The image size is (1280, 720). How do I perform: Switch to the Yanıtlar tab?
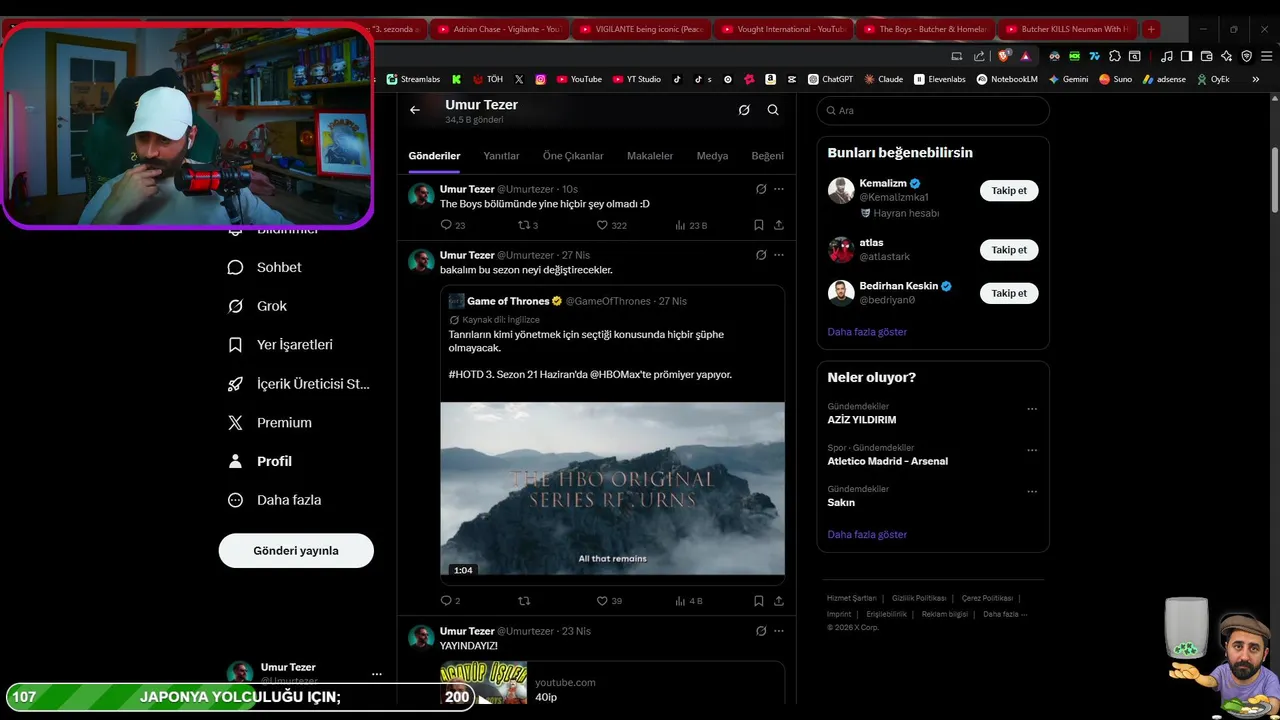(501, 156)
